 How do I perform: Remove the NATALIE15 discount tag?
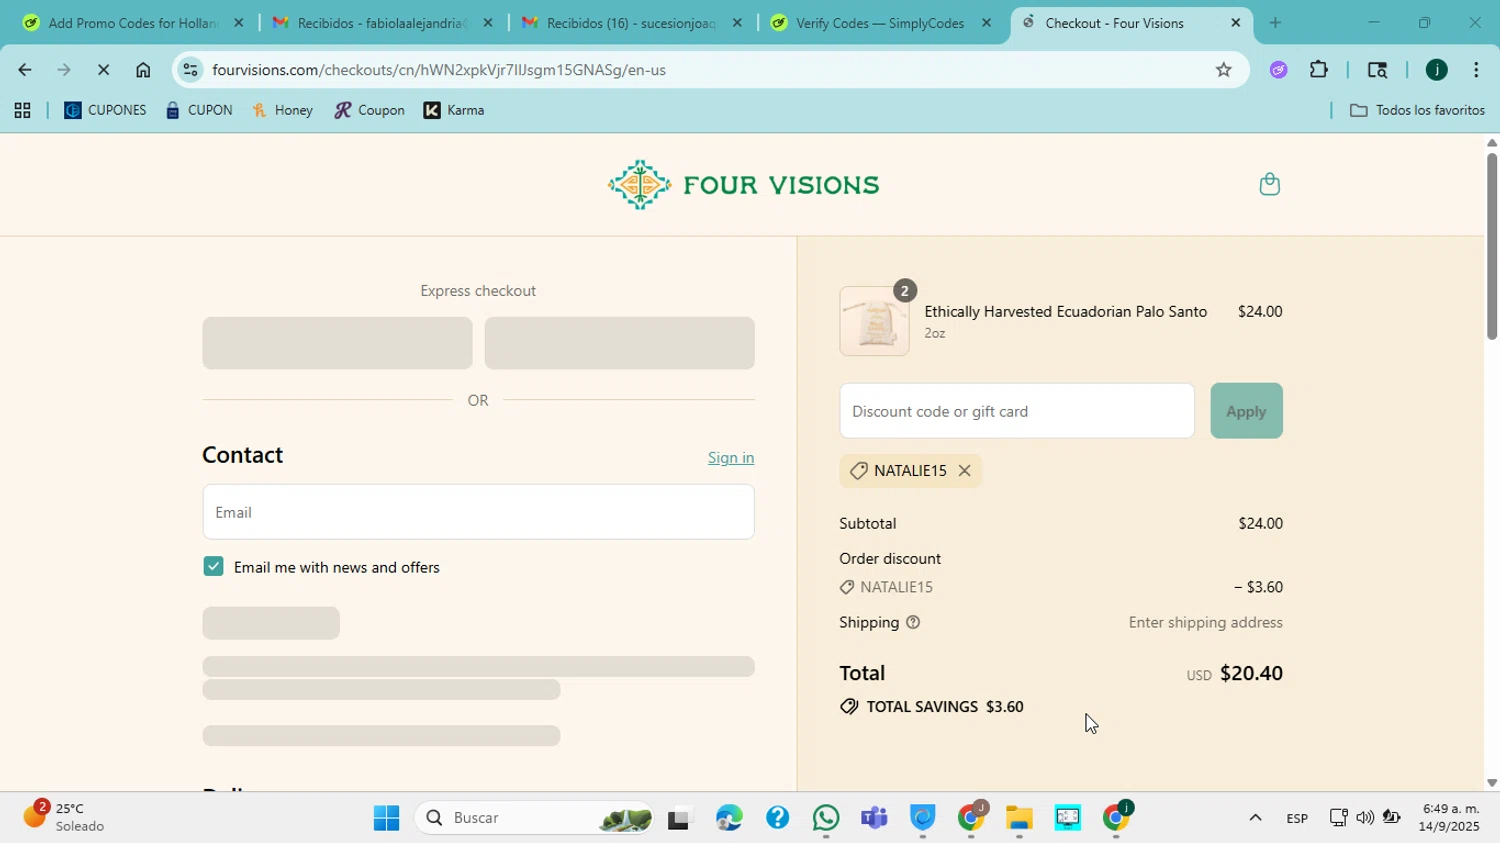click(964, 471)
